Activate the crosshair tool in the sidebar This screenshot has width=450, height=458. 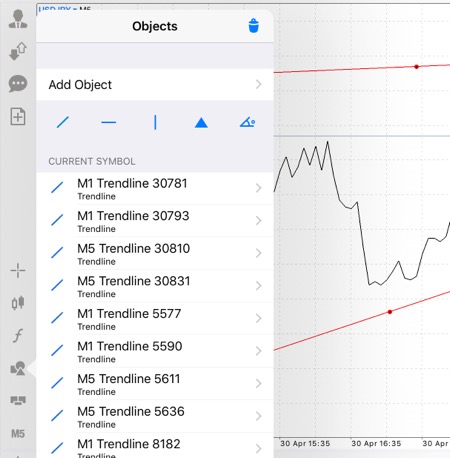pyautogui.click(x=18, y=270)
